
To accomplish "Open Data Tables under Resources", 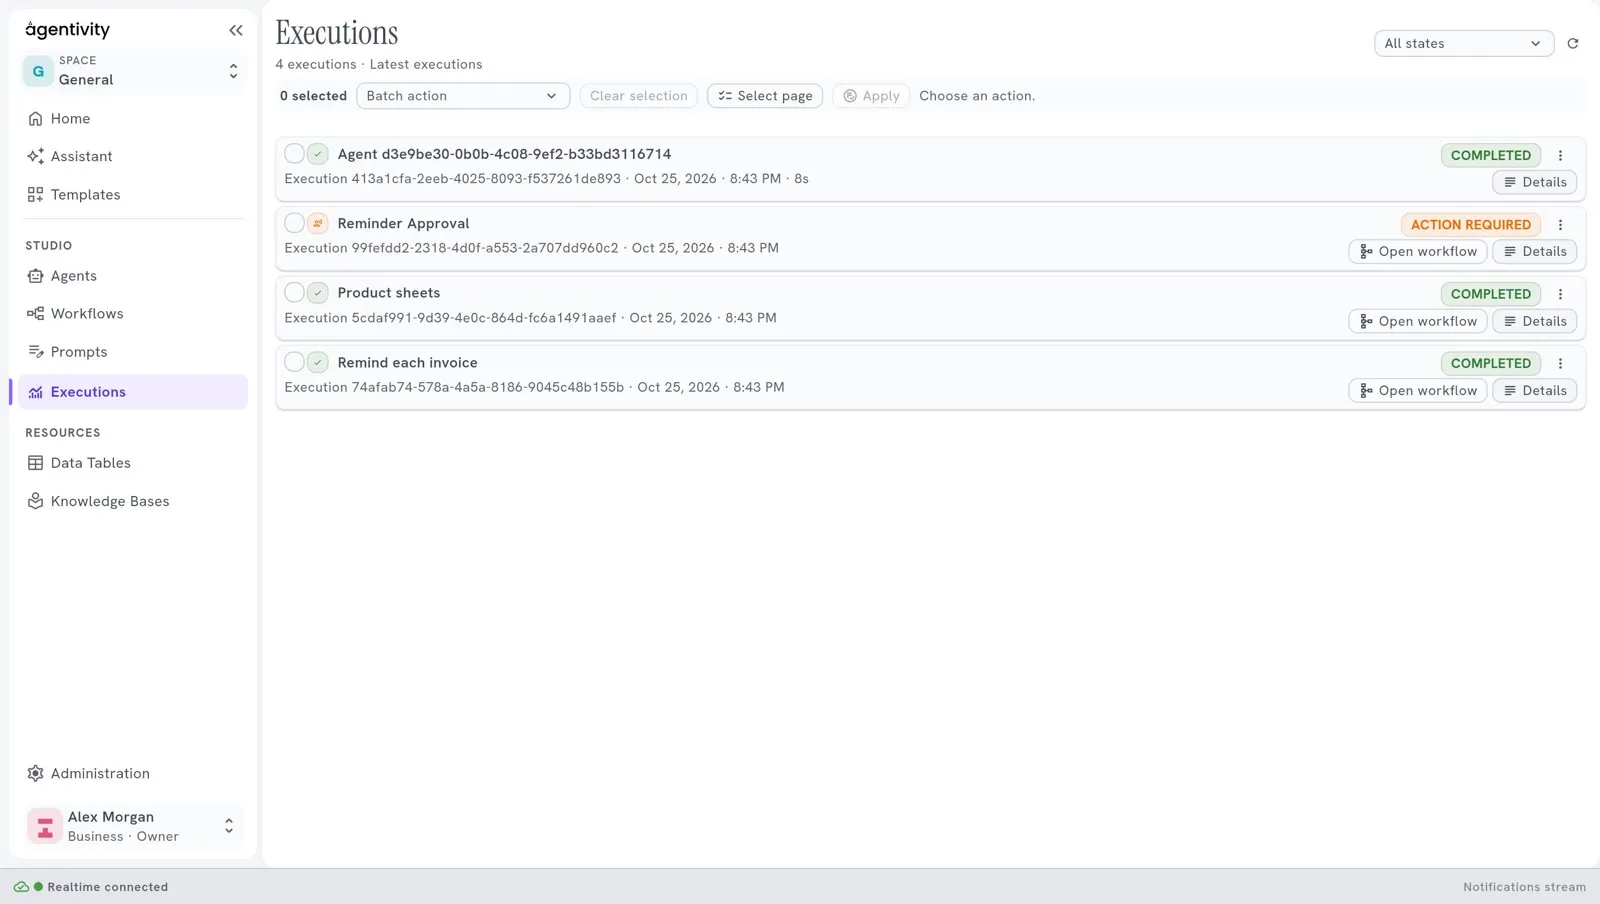I will [132, 463].
